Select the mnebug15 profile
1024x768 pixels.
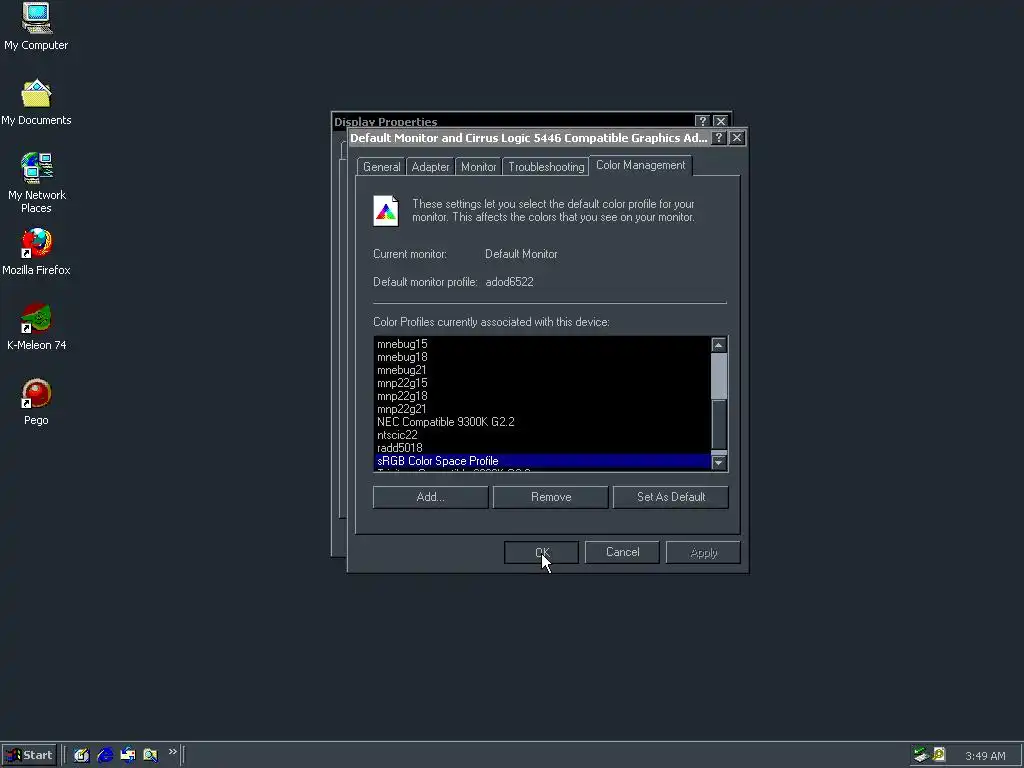click(x=542, y=344)
